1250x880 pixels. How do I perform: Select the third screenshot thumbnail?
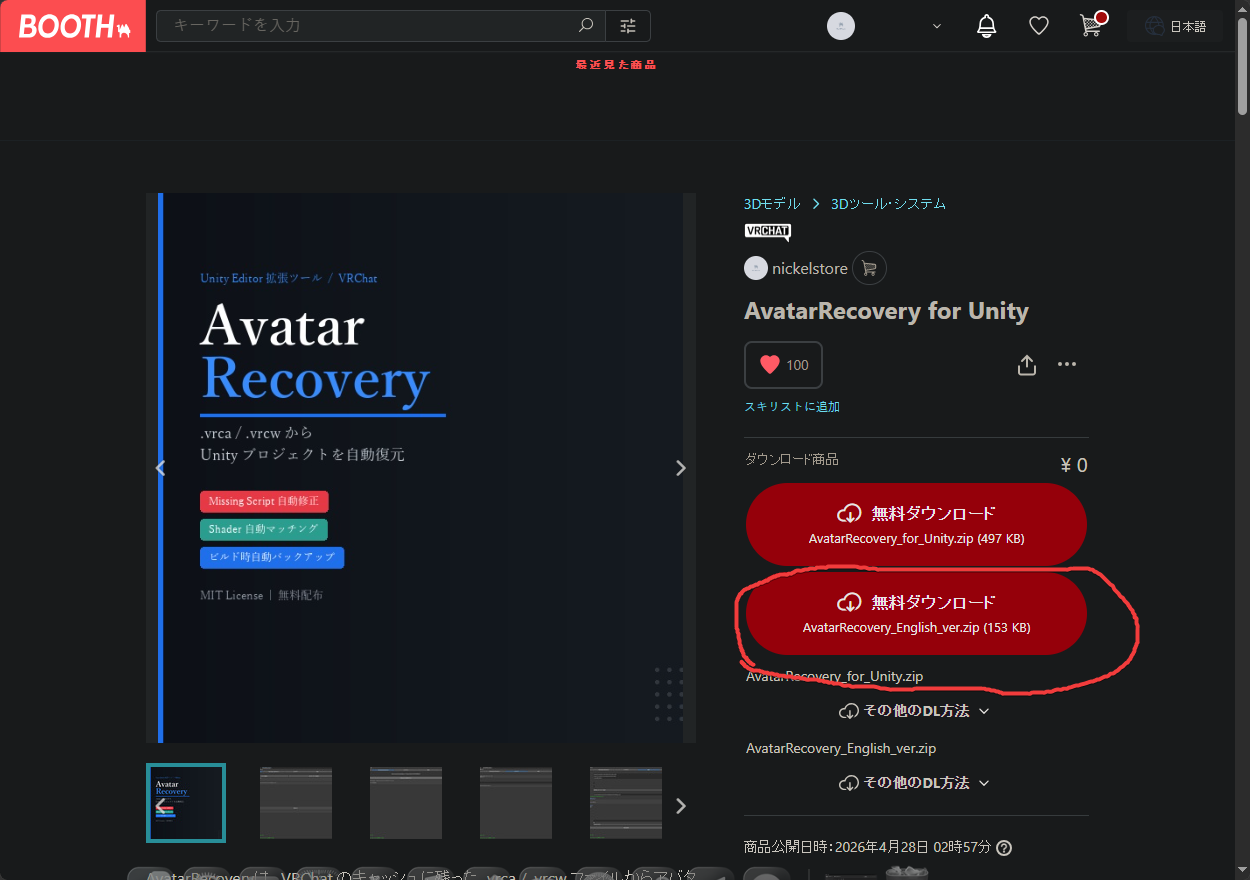tap(406, 803)
